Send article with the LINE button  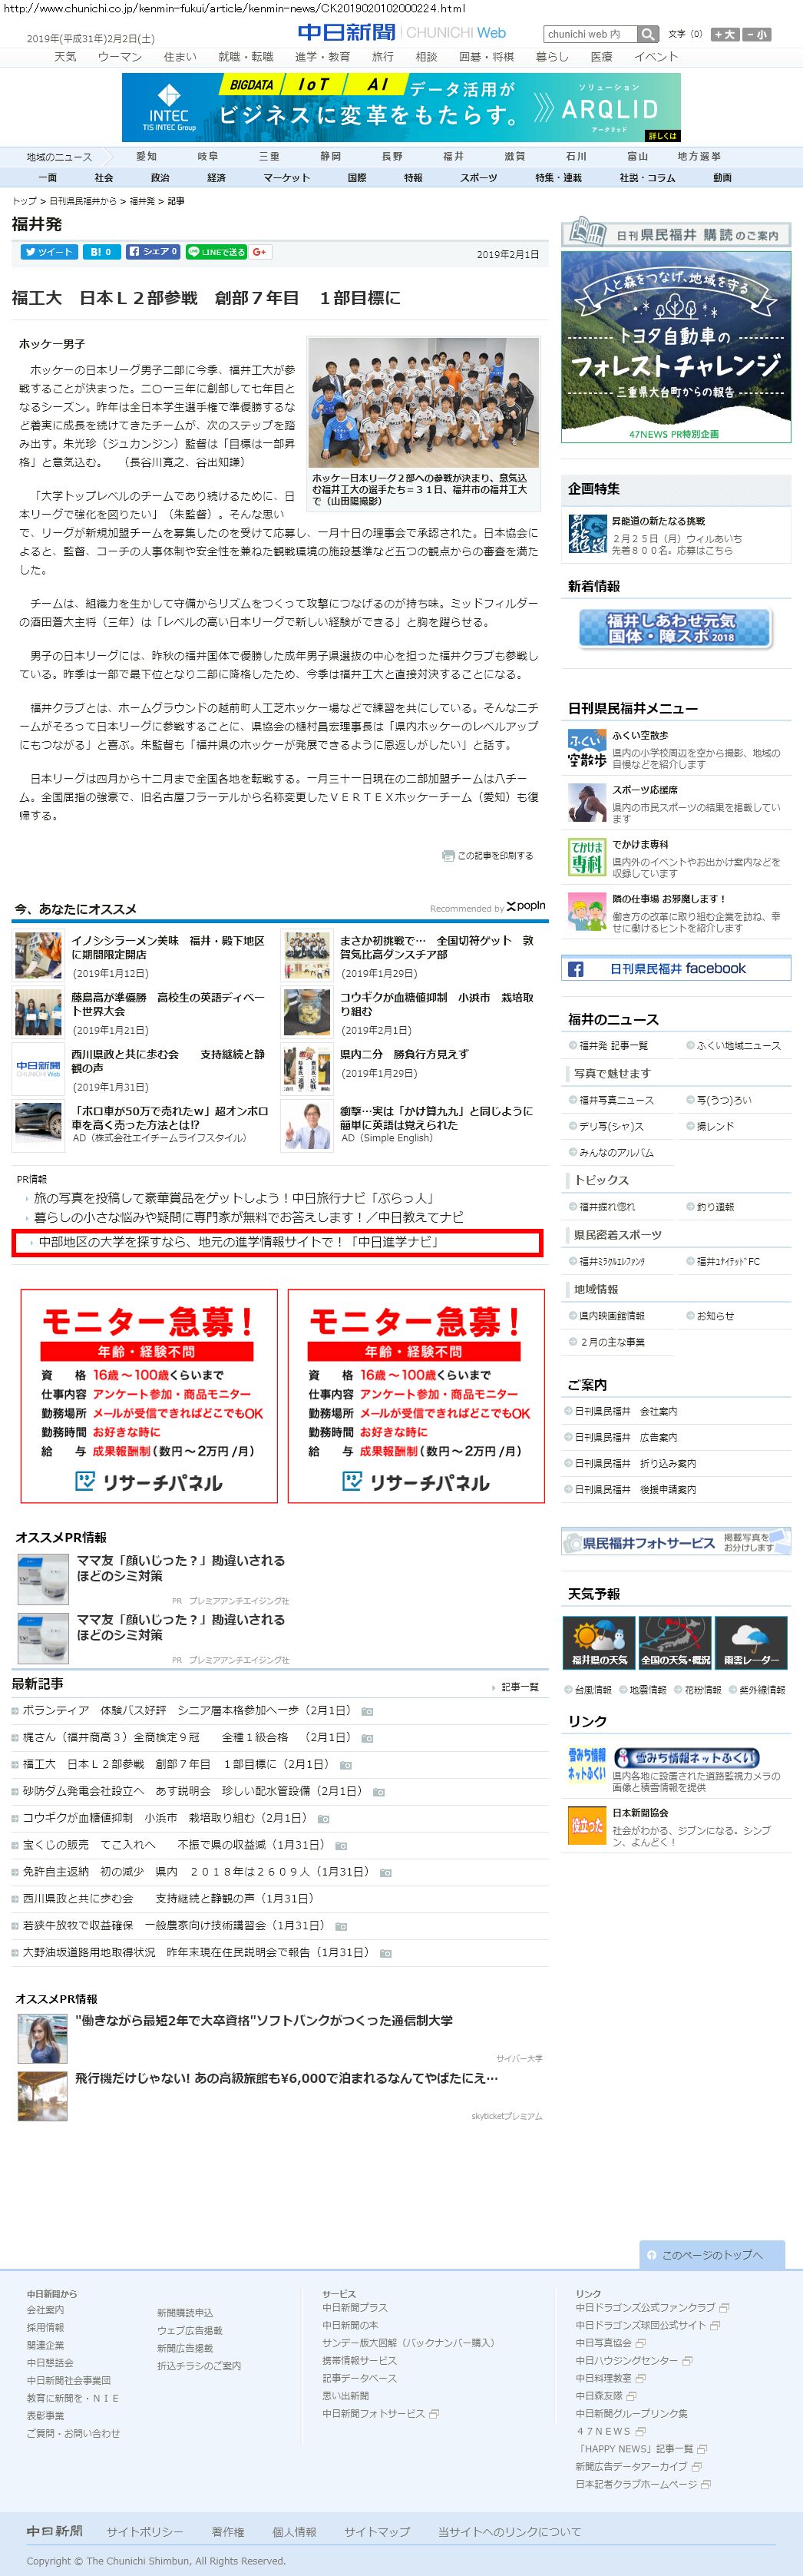[x=215, y=252]
